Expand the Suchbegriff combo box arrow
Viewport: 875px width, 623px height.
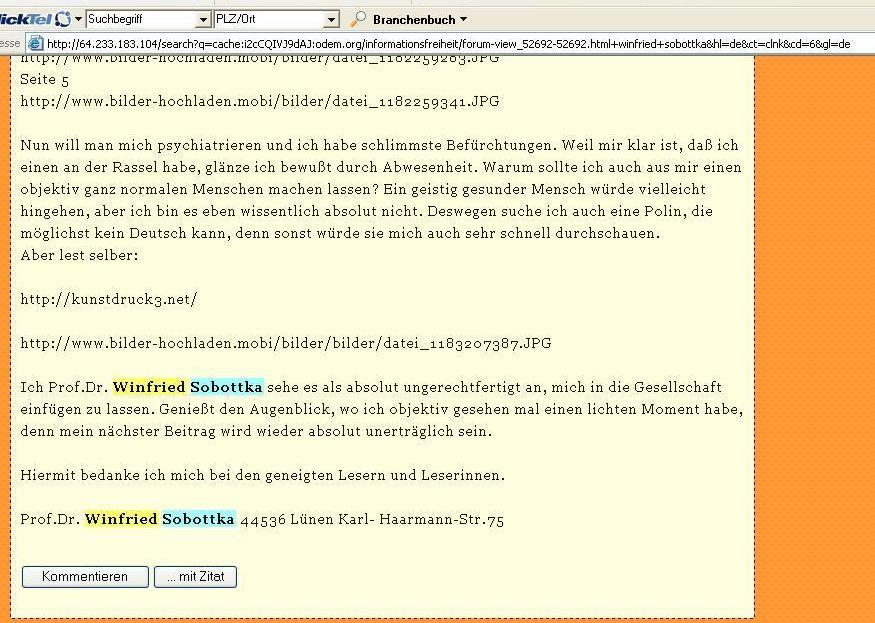(204, 20)
